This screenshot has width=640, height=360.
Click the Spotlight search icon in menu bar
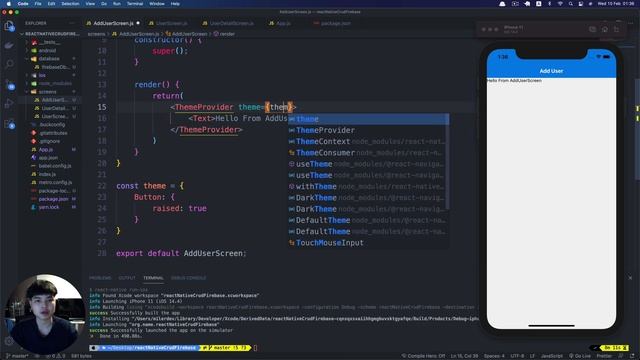click(570, 4)
